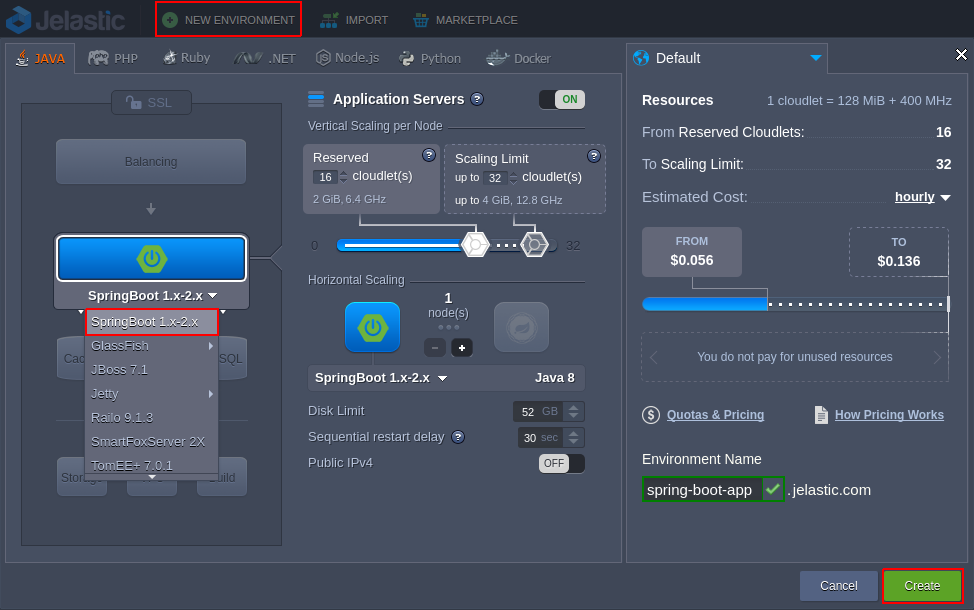The image size is (974, 610).
Task: Click the next hint arrow
Action: tap(937, 357)
